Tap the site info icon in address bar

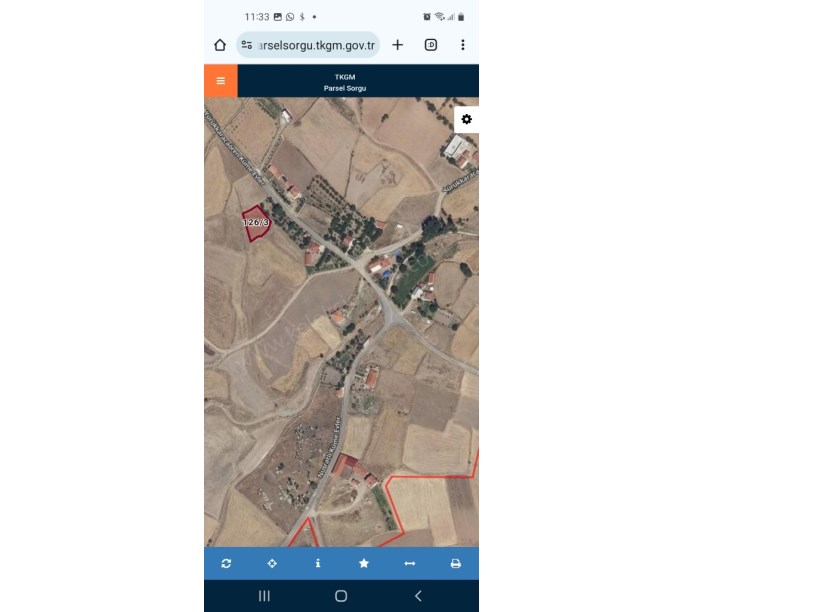point(247,45)
